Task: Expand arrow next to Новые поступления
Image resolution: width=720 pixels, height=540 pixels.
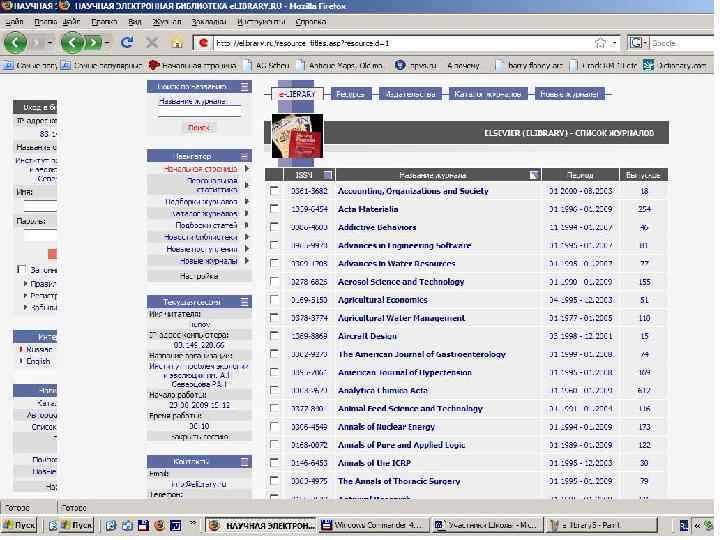Action: pos(247,249)
